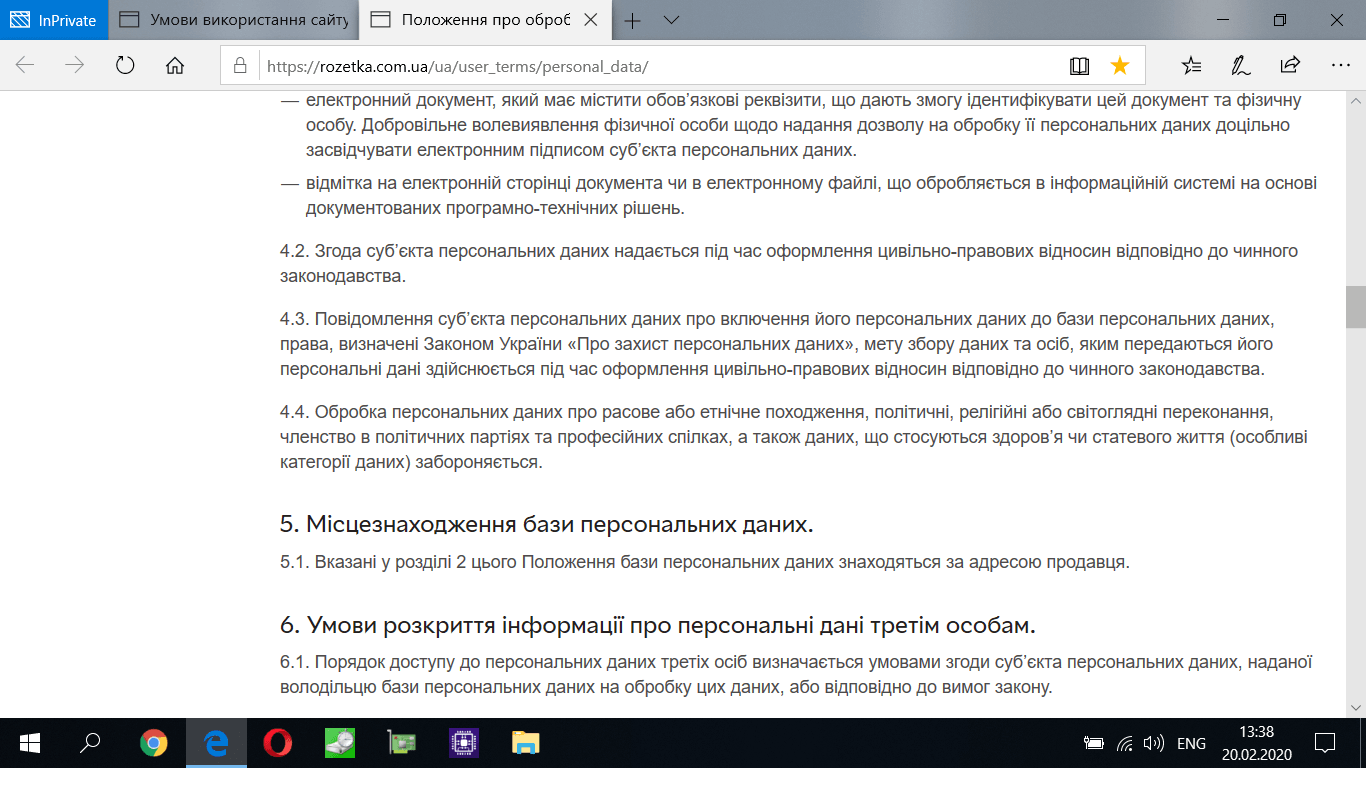Open the clock showing 13:38
1366x802 pixels.
coord(1256,743)
